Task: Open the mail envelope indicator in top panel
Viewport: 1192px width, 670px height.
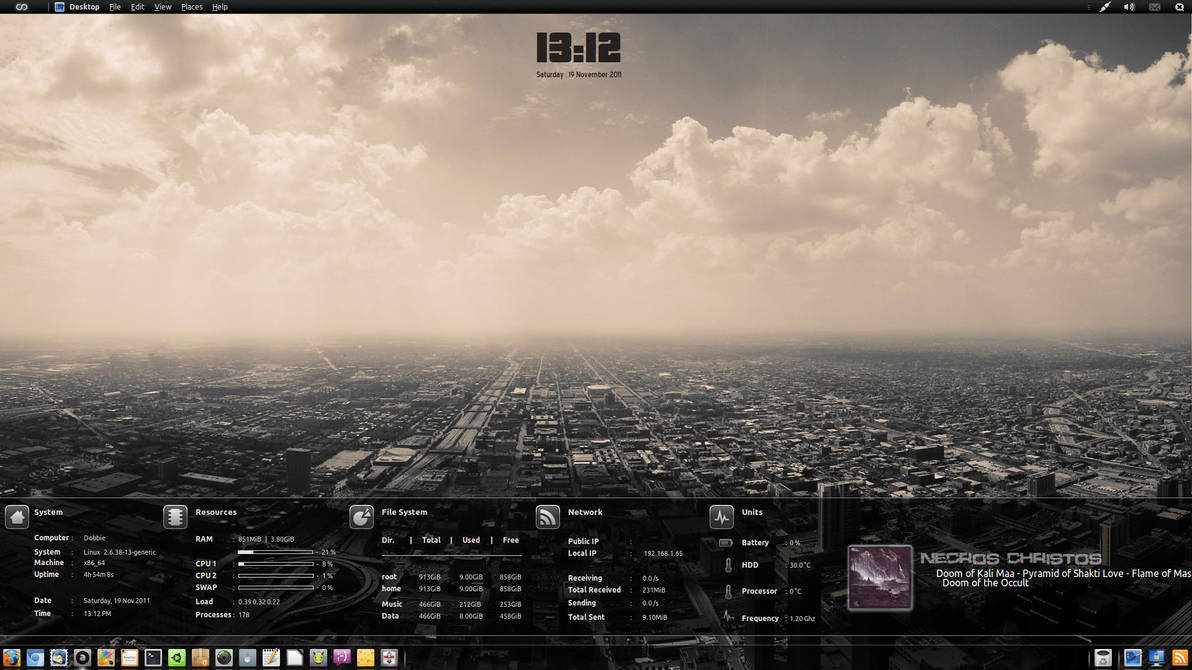Action: click(x=1154, y=7)
